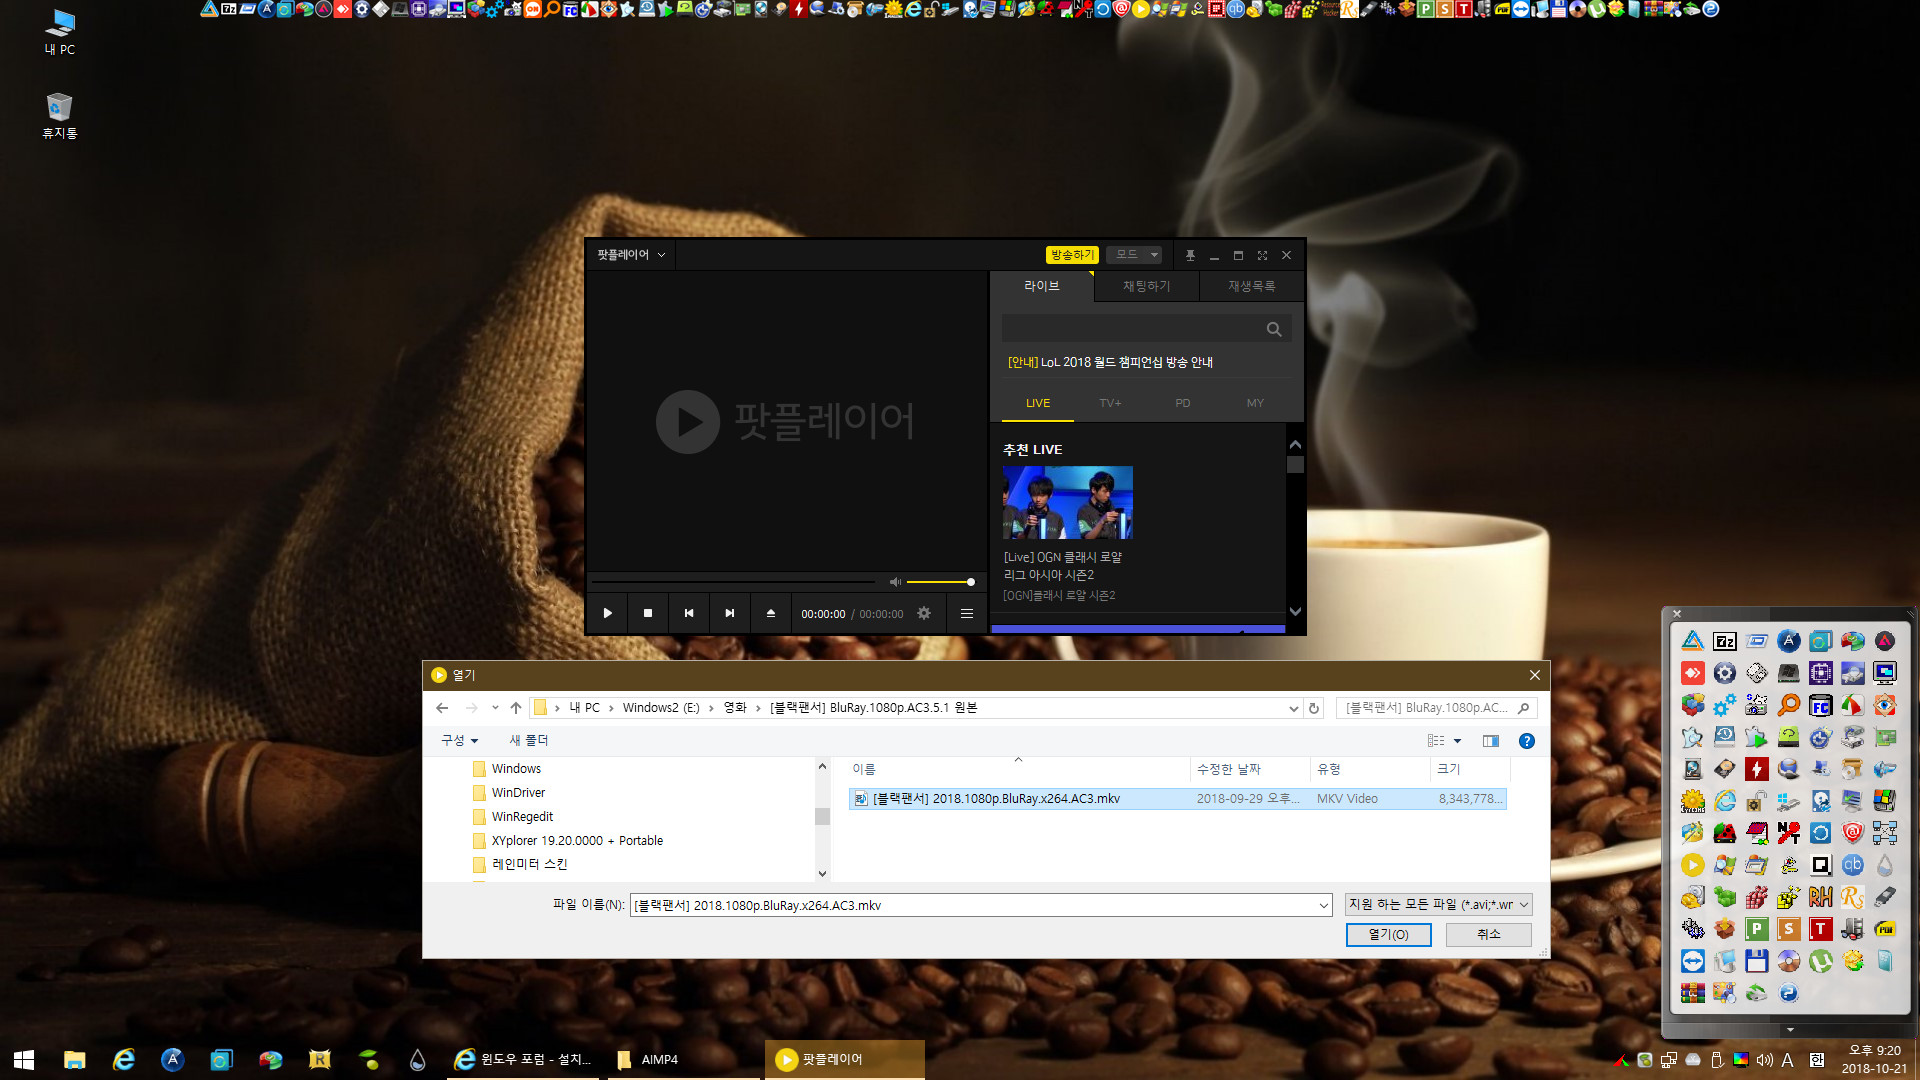Mute the PotPlayer volume speaker
Image resolution: width=1920 pixels, height=1080 pixels.
(895, 582)
